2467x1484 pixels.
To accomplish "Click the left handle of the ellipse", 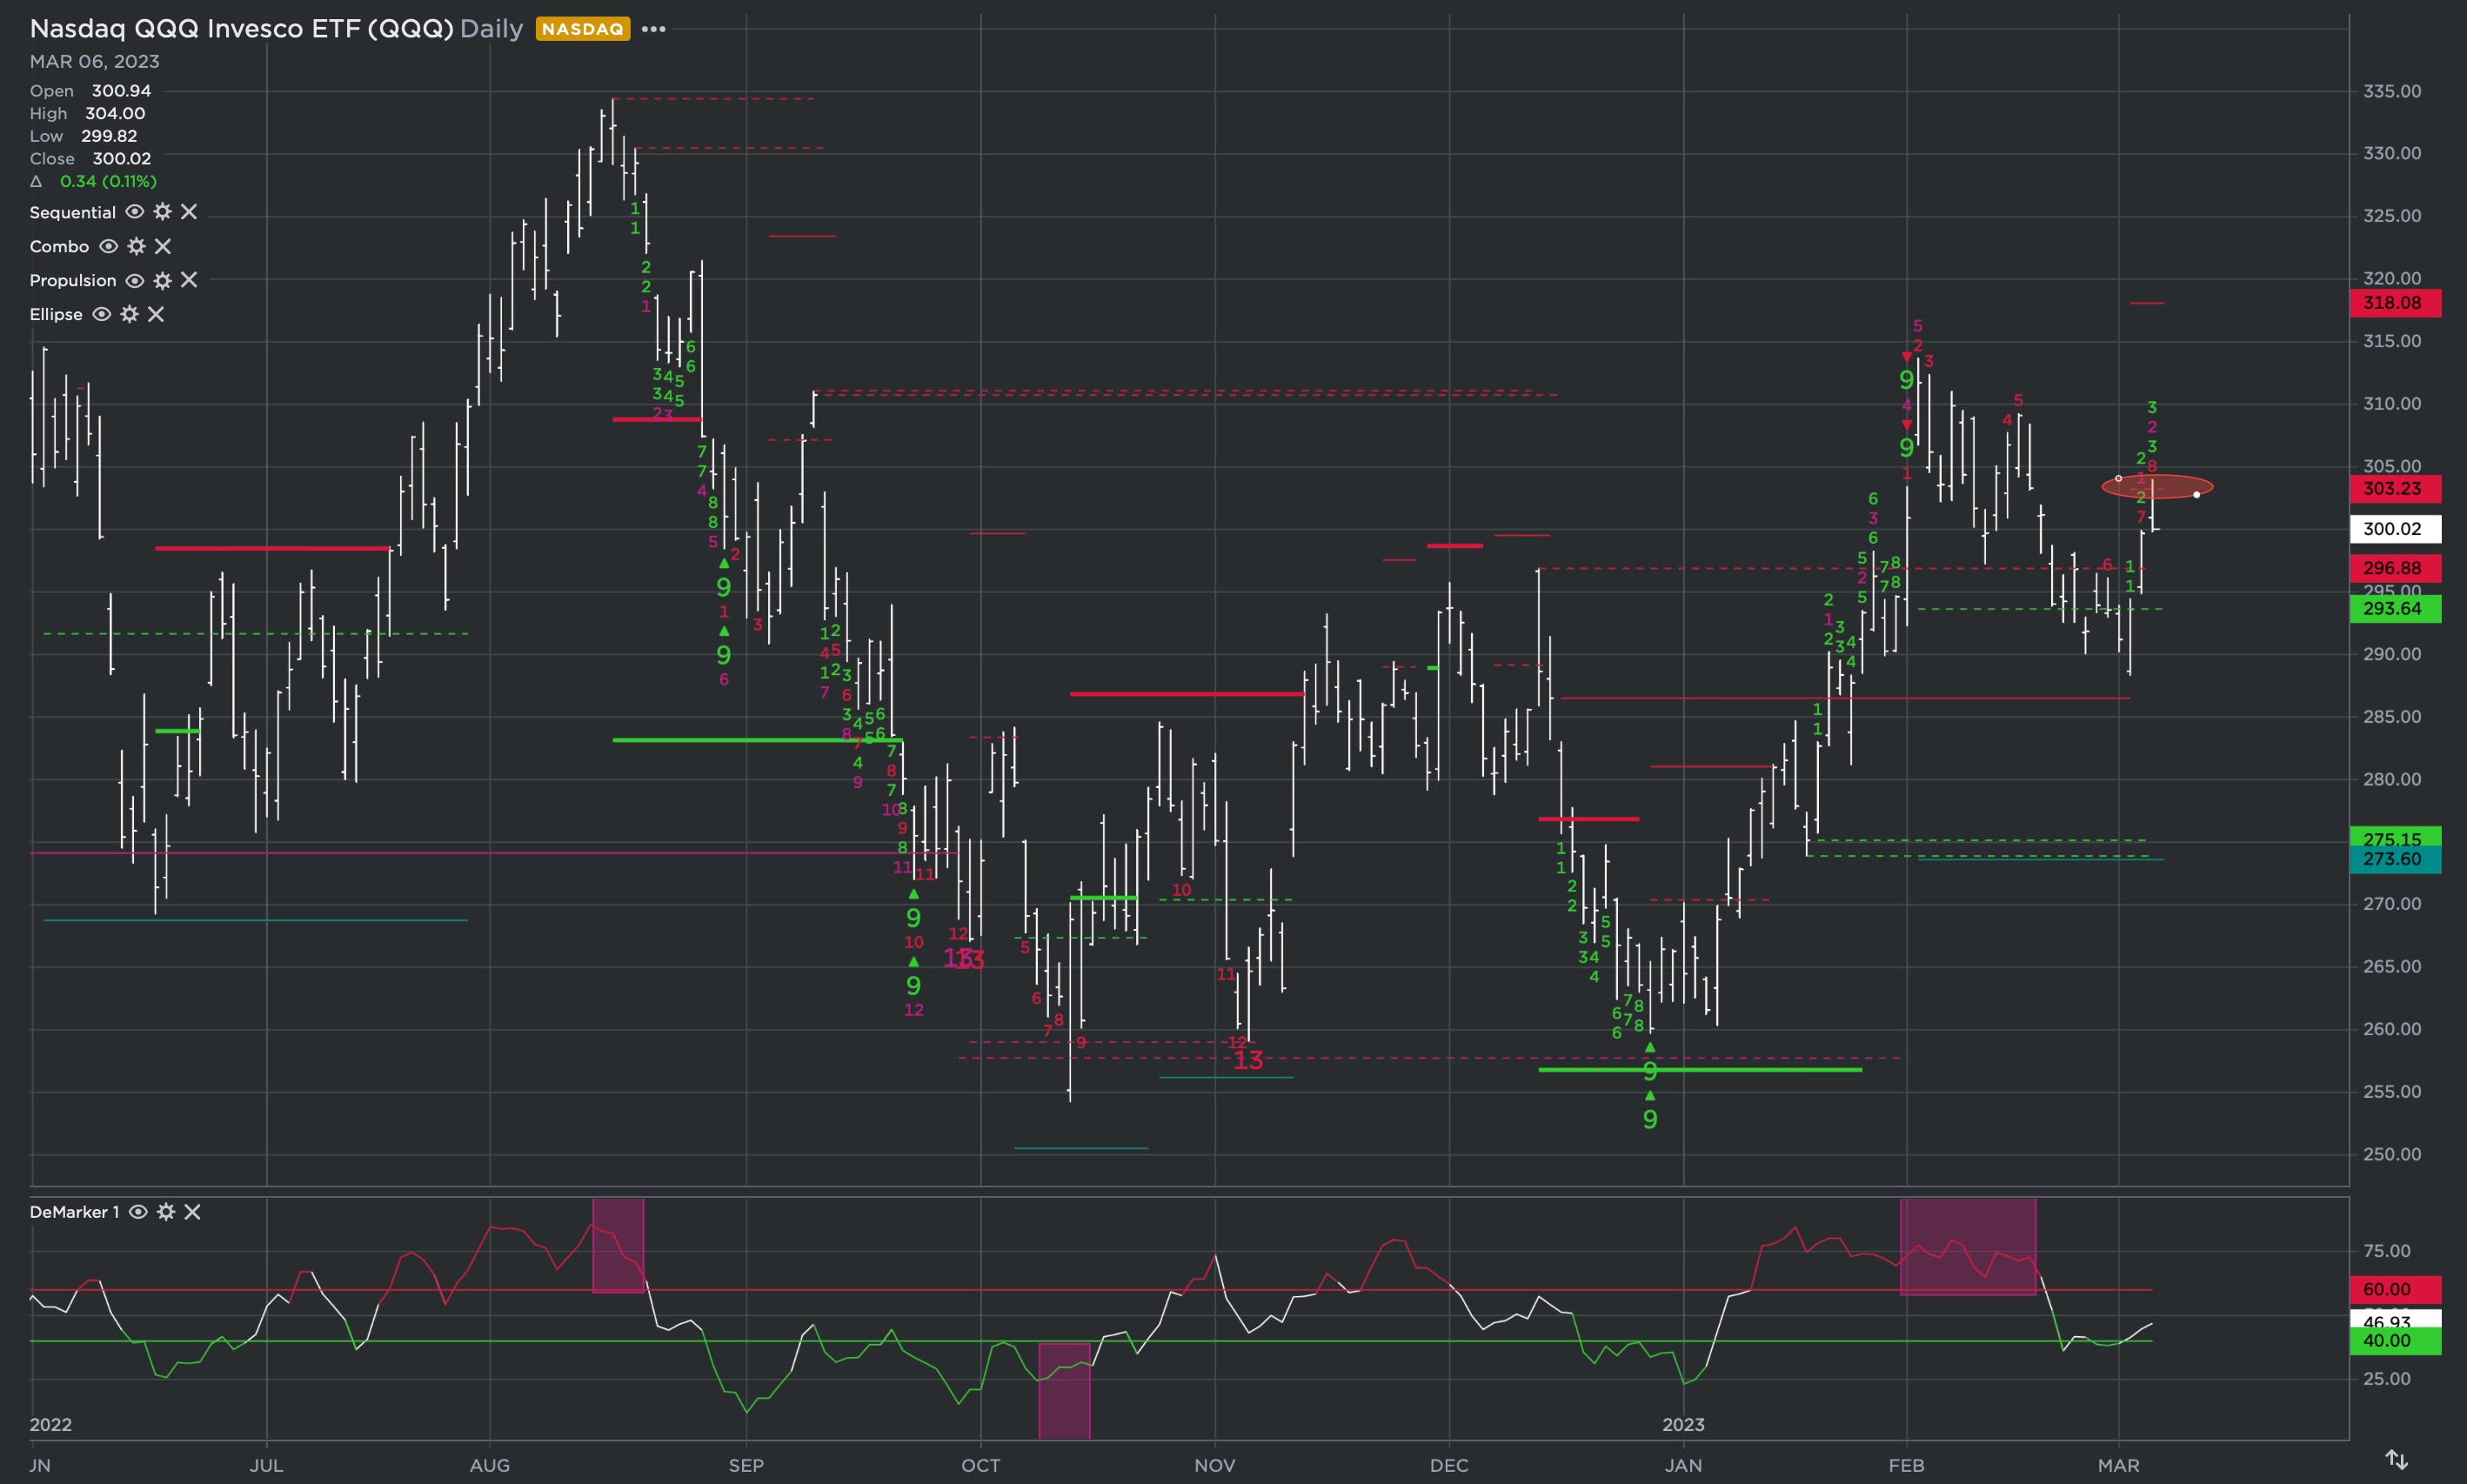I will [x=2118, y=479].
